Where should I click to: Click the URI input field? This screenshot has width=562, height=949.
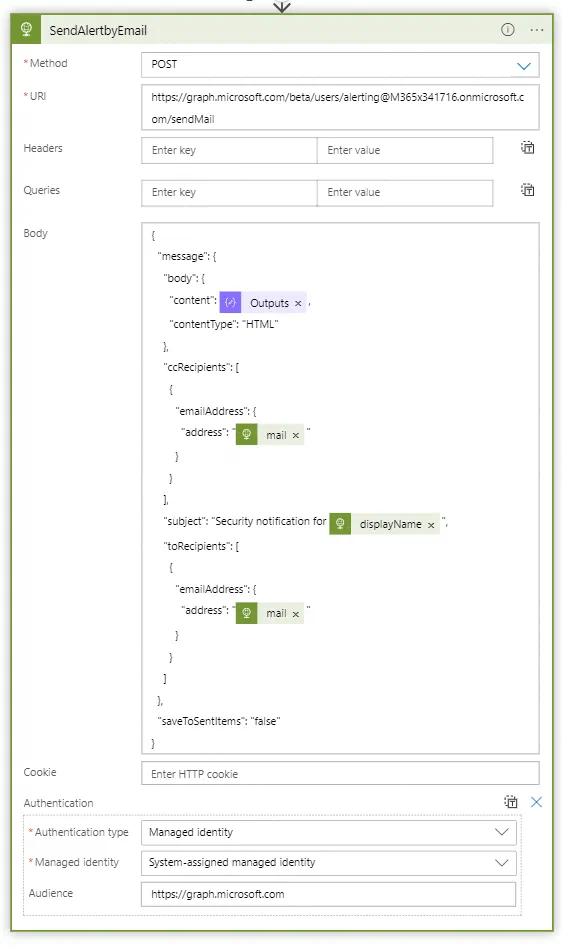[x=340, y=108]
